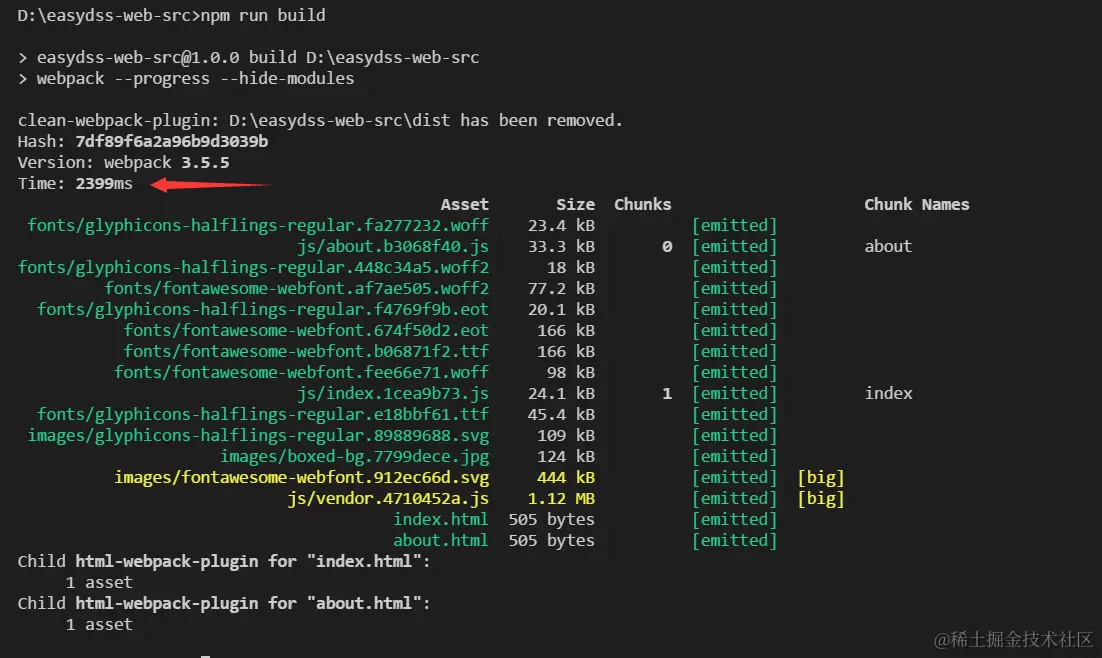Click the npm run build command text
Viewport: 1102px width, 658px height.
(263, 15)
